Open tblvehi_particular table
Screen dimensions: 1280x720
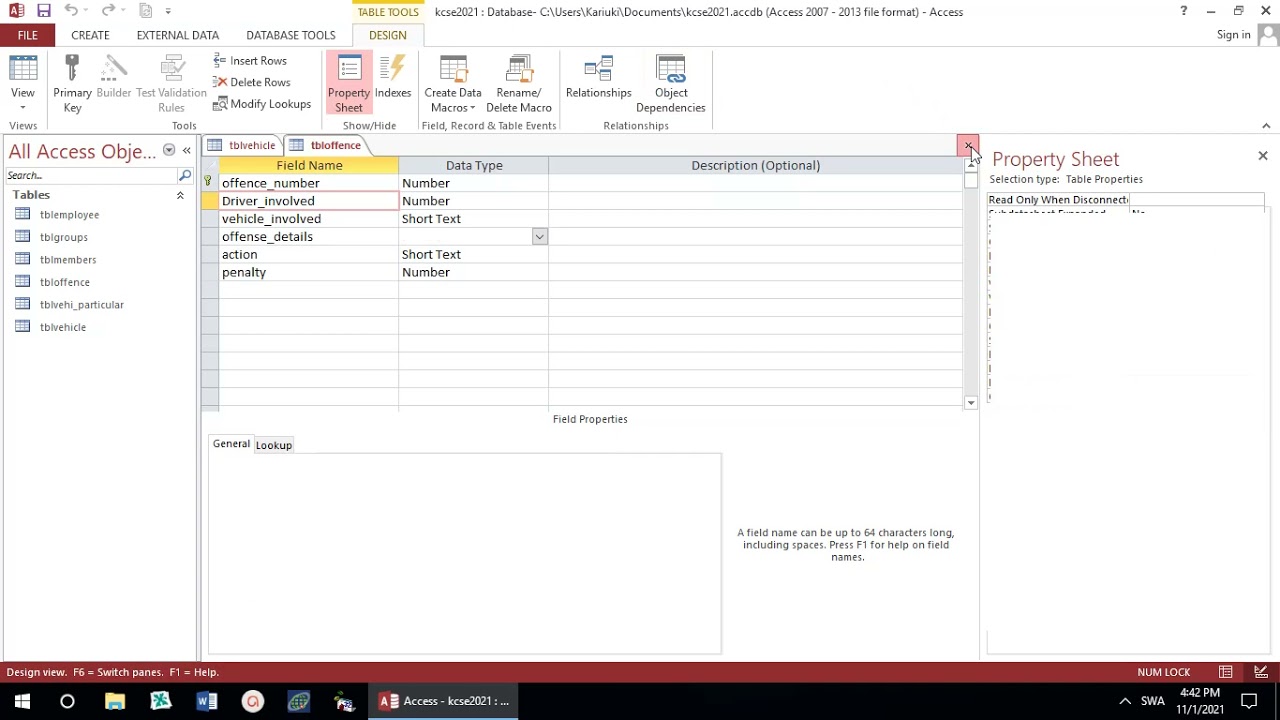click(x=82, y=305)
